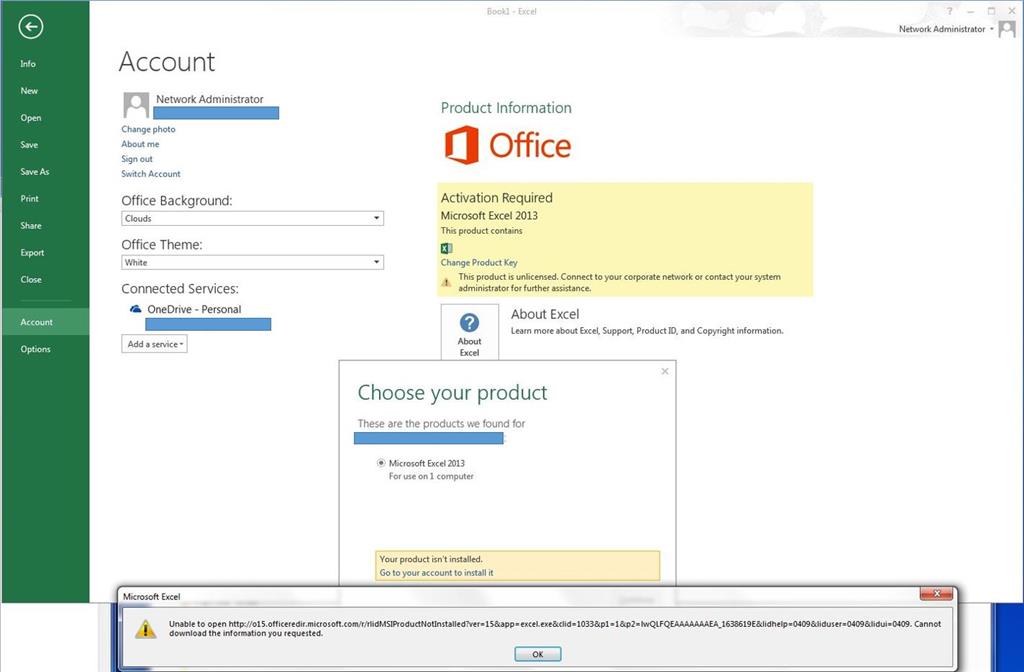
Task: Click the Sign out link
Action: (x=137, y=159)
